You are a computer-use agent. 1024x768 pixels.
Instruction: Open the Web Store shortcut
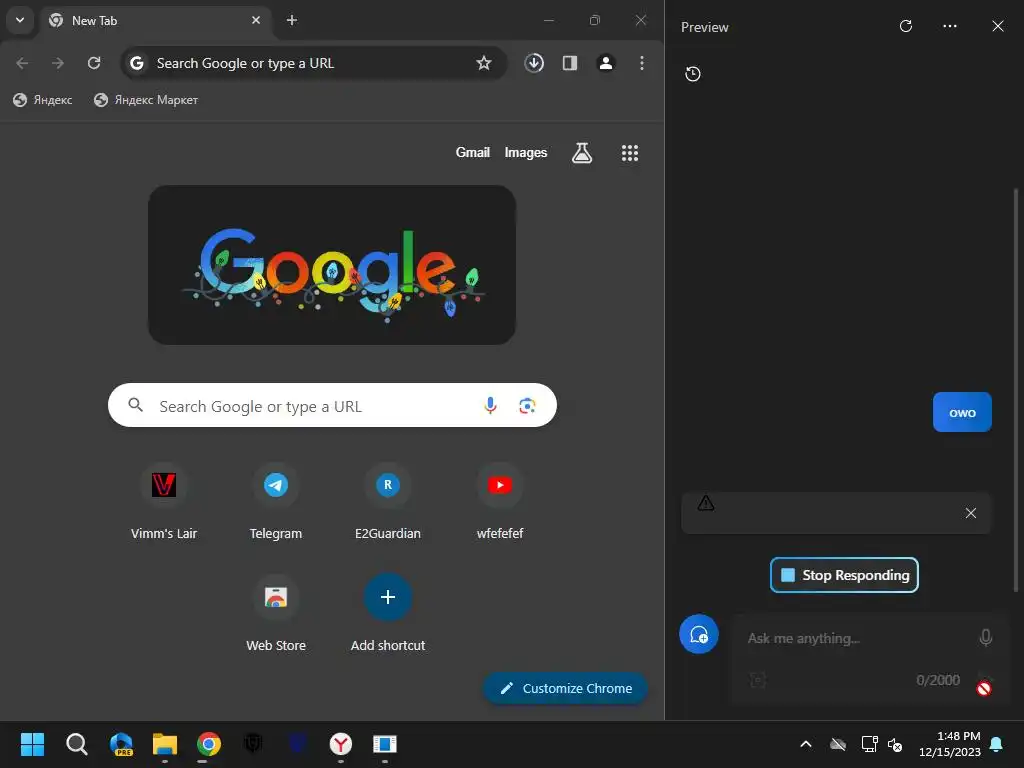(x=276, y=613)
